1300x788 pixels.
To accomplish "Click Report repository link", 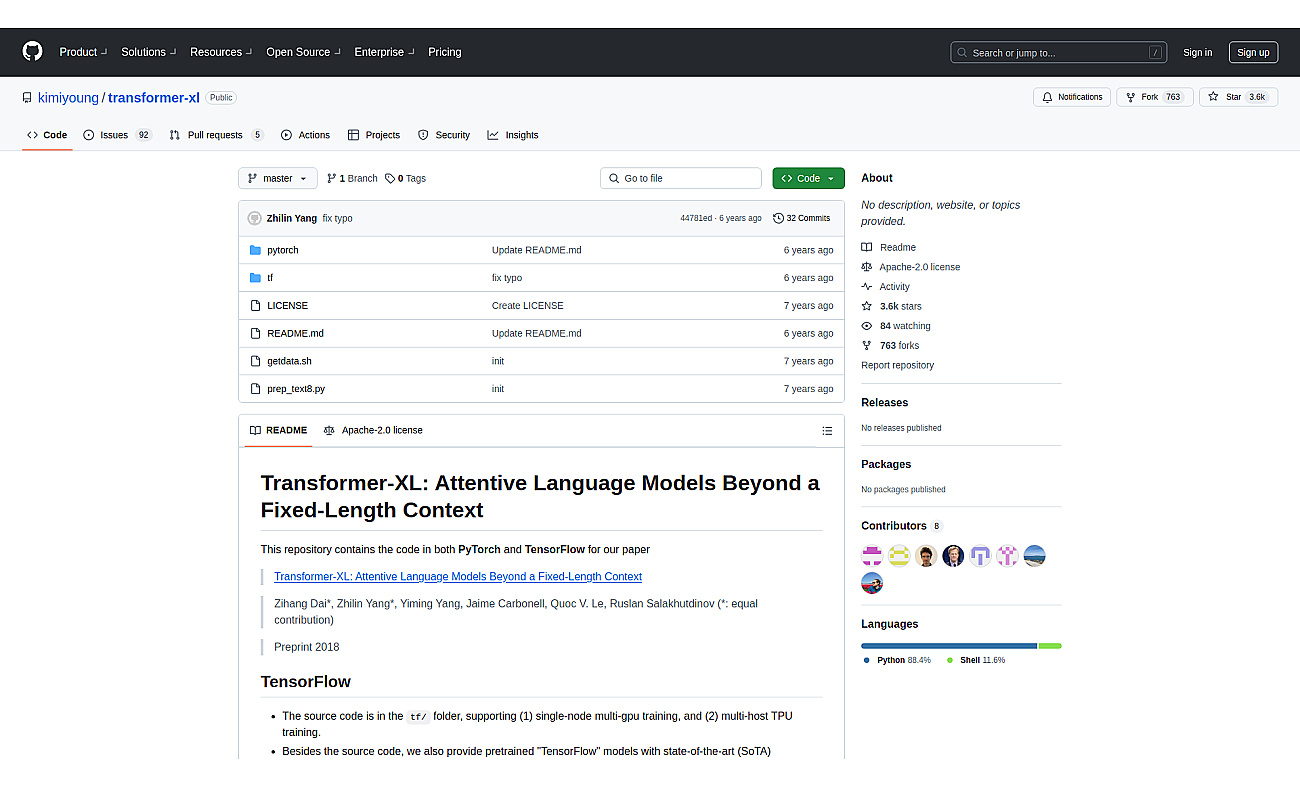I will (x=897, y=365).
